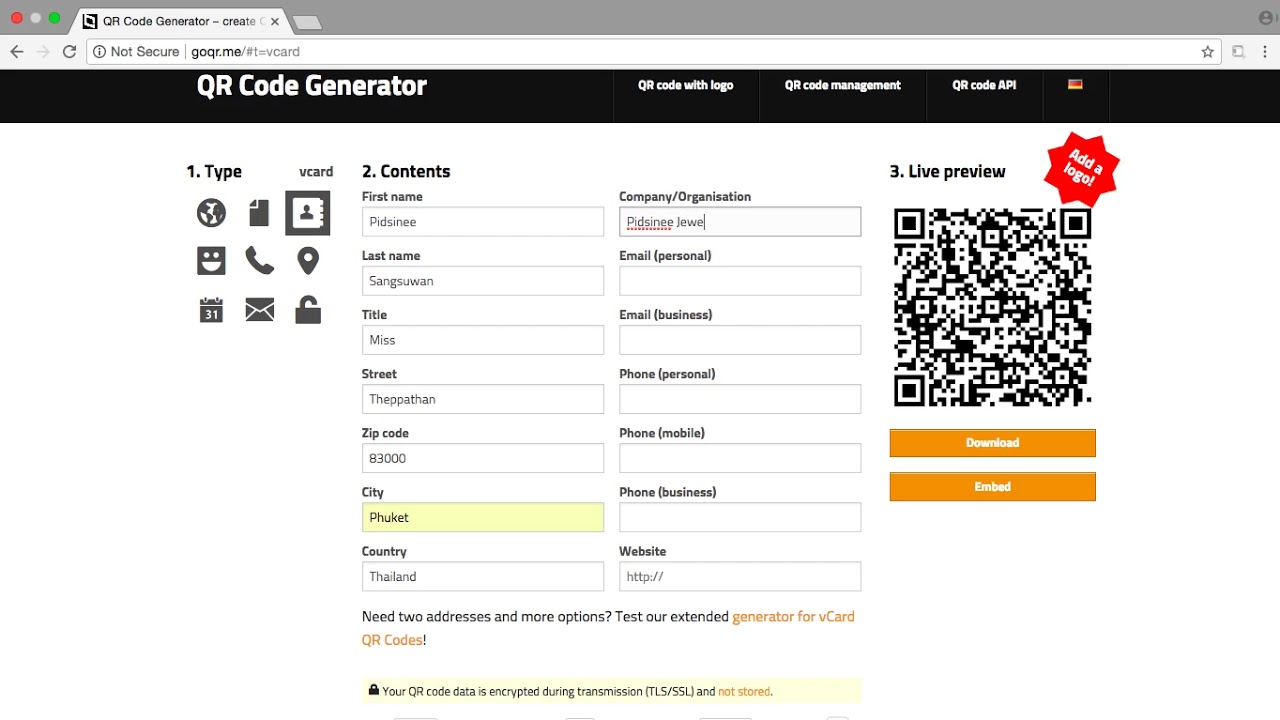The height and width of the screenshot is (720, 1280).
Task: Bookmark page with the star icon
Action: point(1208,52)
